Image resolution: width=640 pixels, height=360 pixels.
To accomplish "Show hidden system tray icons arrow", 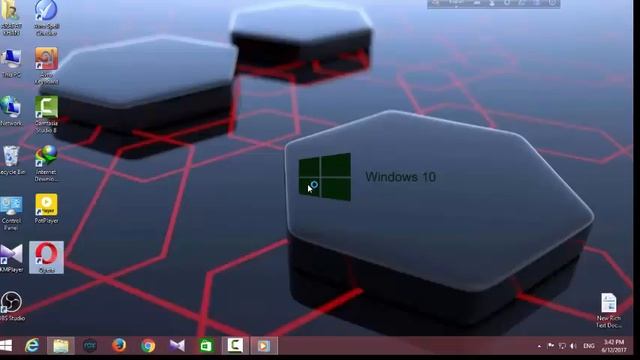I will pyautogui.click(x=539, y=346).
